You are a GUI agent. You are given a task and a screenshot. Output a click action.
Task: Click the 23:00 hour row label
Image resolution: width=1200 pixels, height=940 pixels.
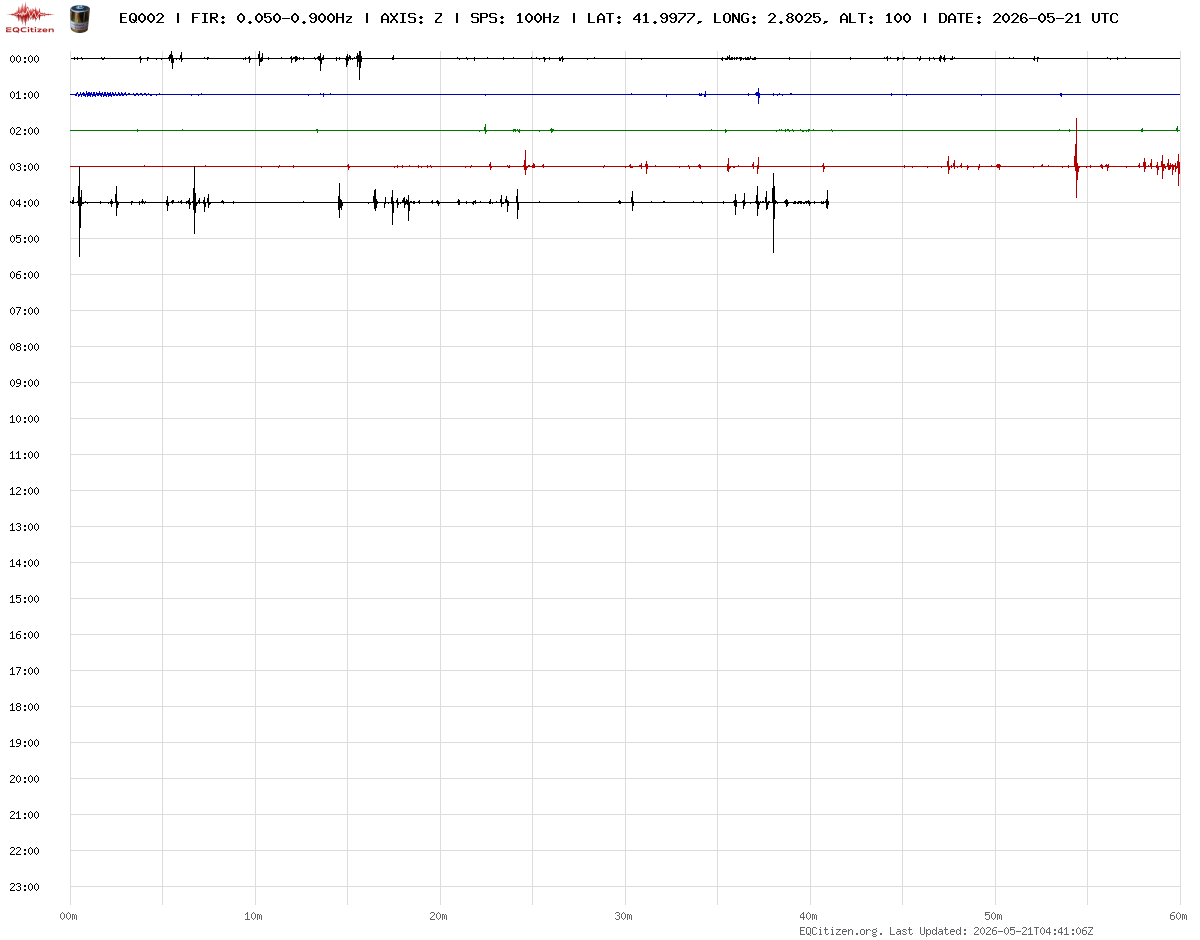coord(24,887)
